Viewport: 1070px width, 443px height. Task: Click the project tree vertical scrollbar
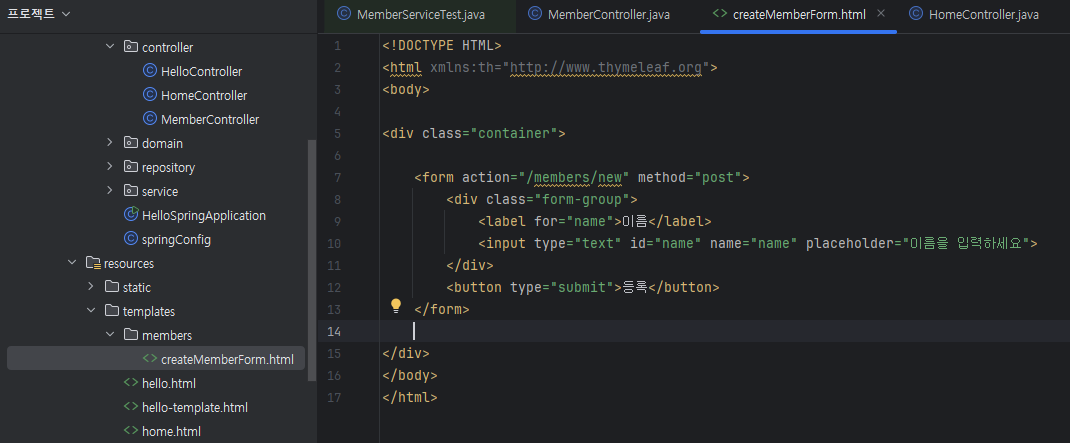point(313,259)
